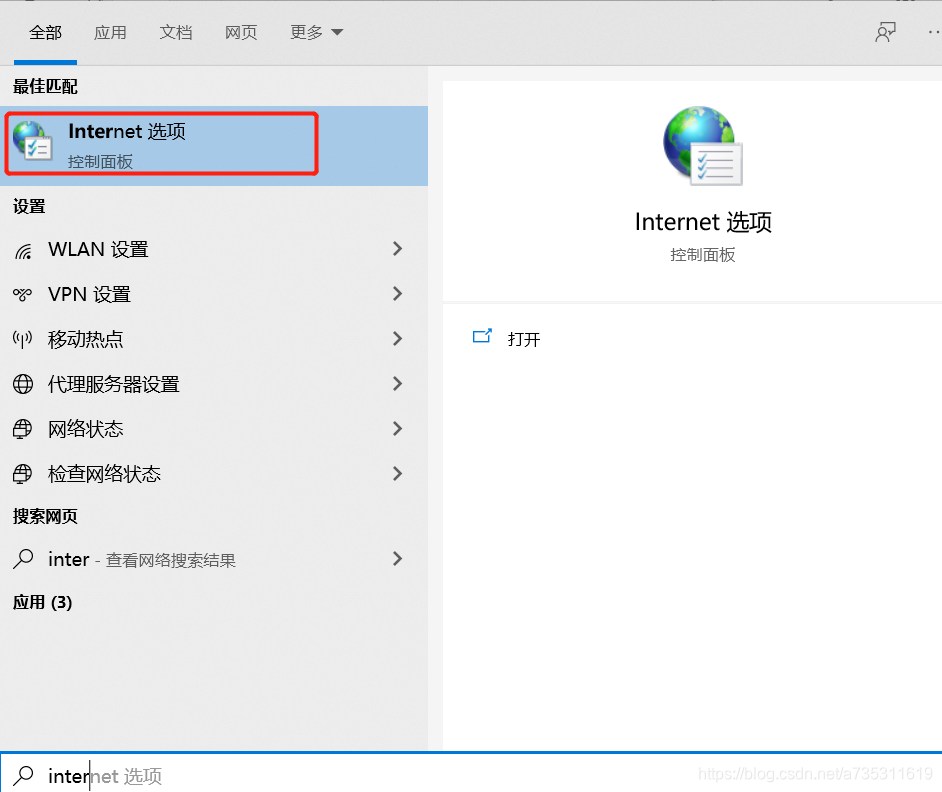Switch to the 应用 tab
Viewport: 942px width, 792px height.
pyautogui.click(x=110, y=32)
